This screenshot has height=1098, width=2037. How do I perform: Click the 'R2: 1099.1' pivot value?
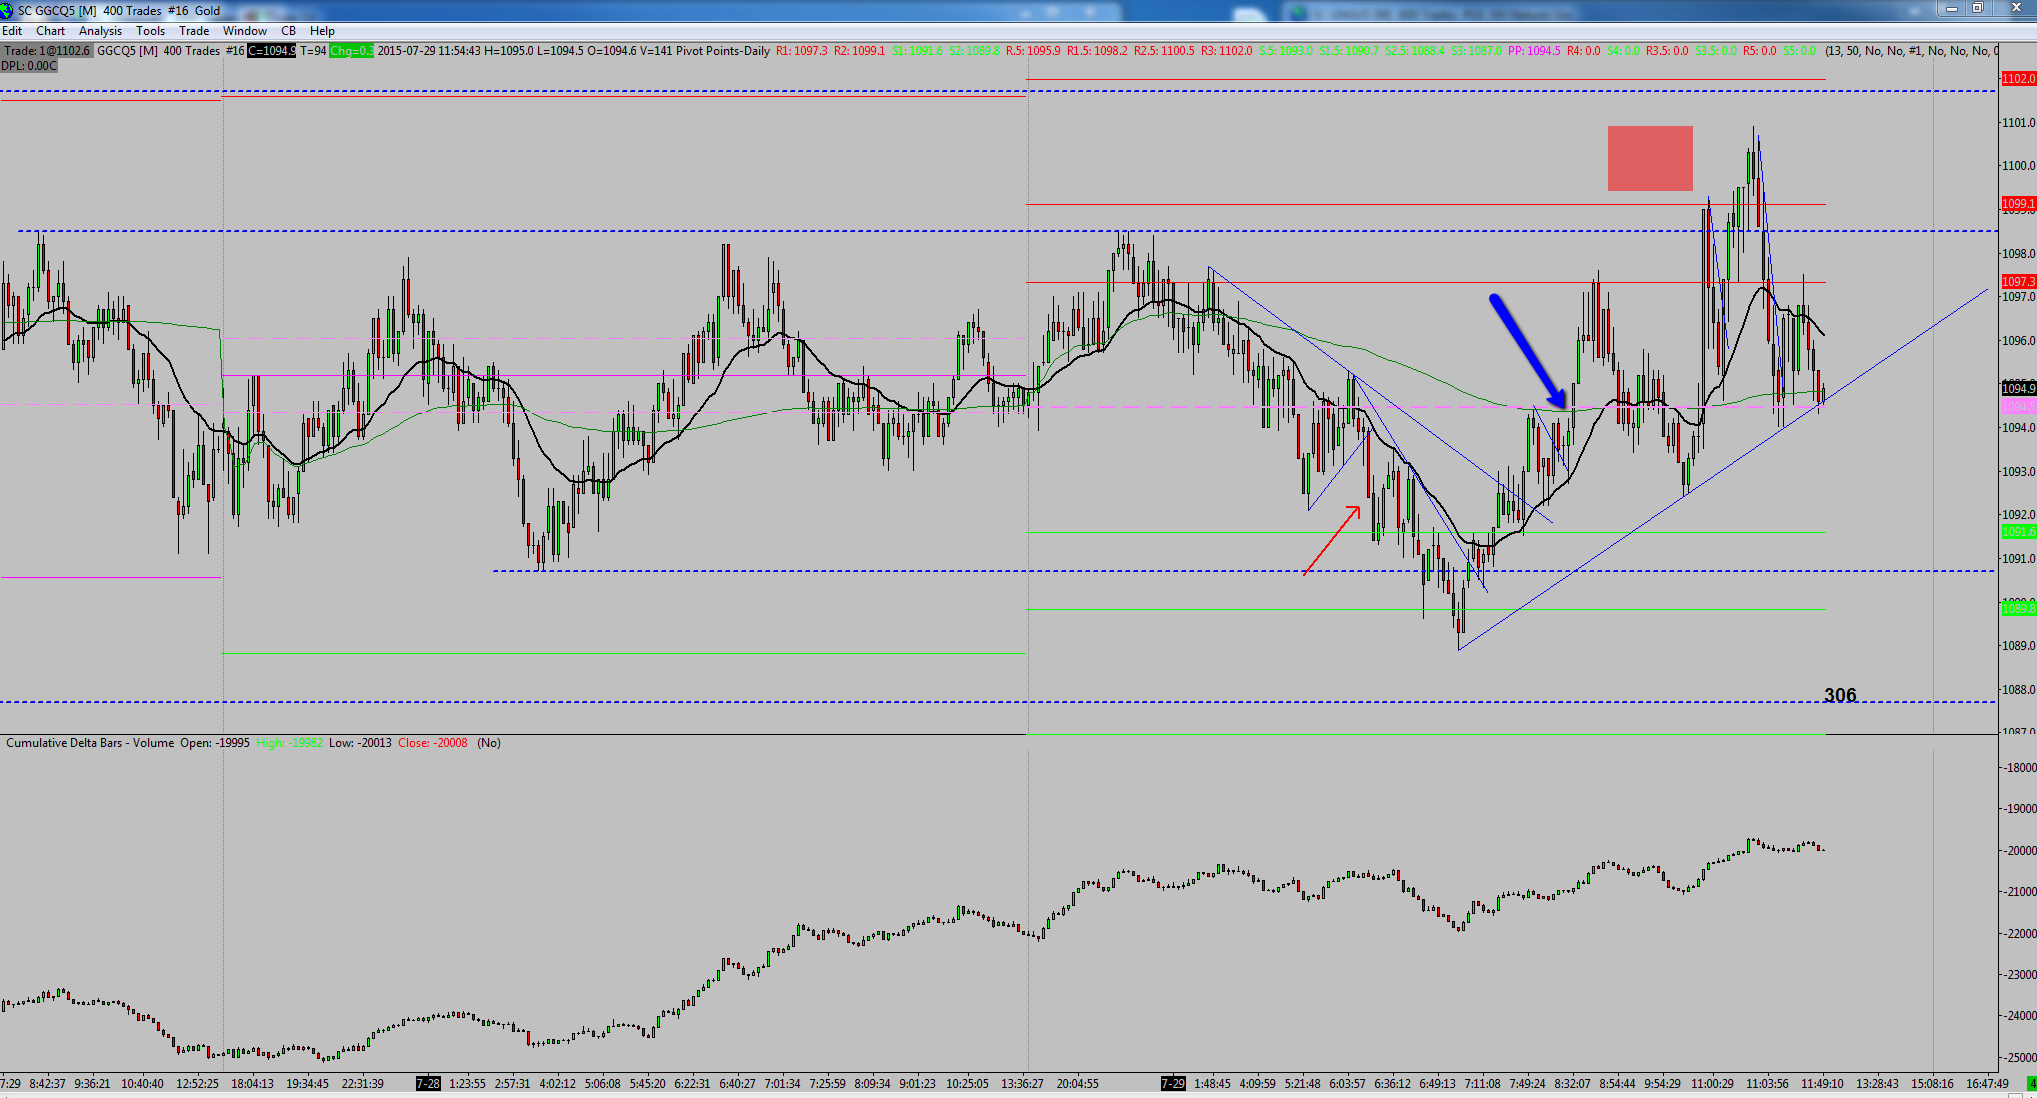[x=860, y=51]
